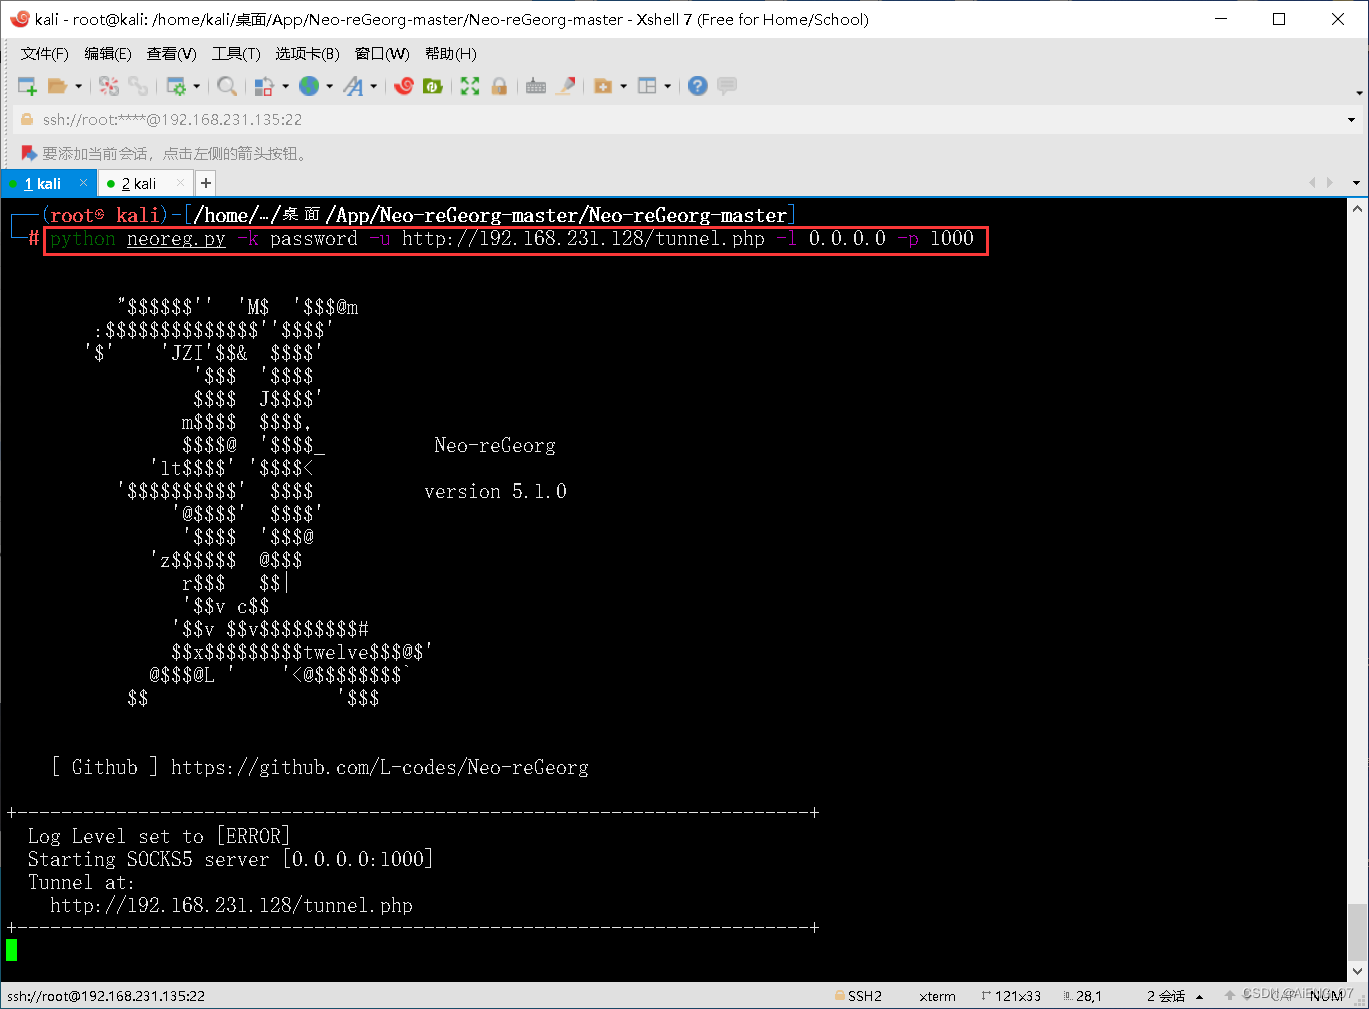Expand the Encoding globe dropdown arrow
The width and height of the screenshot is (1369, 1009).
(329, 86)
